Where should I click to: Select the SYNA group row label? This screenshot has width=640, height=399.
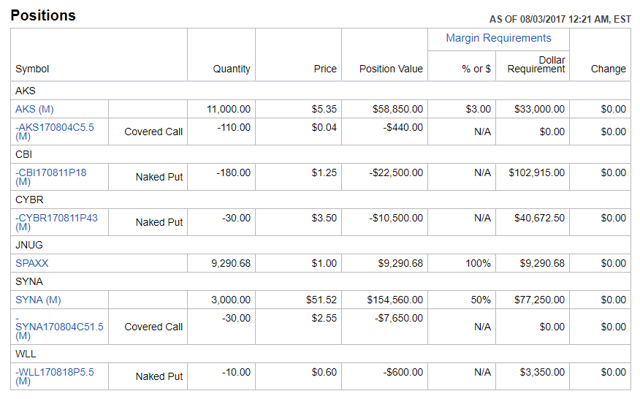[29, 282]
